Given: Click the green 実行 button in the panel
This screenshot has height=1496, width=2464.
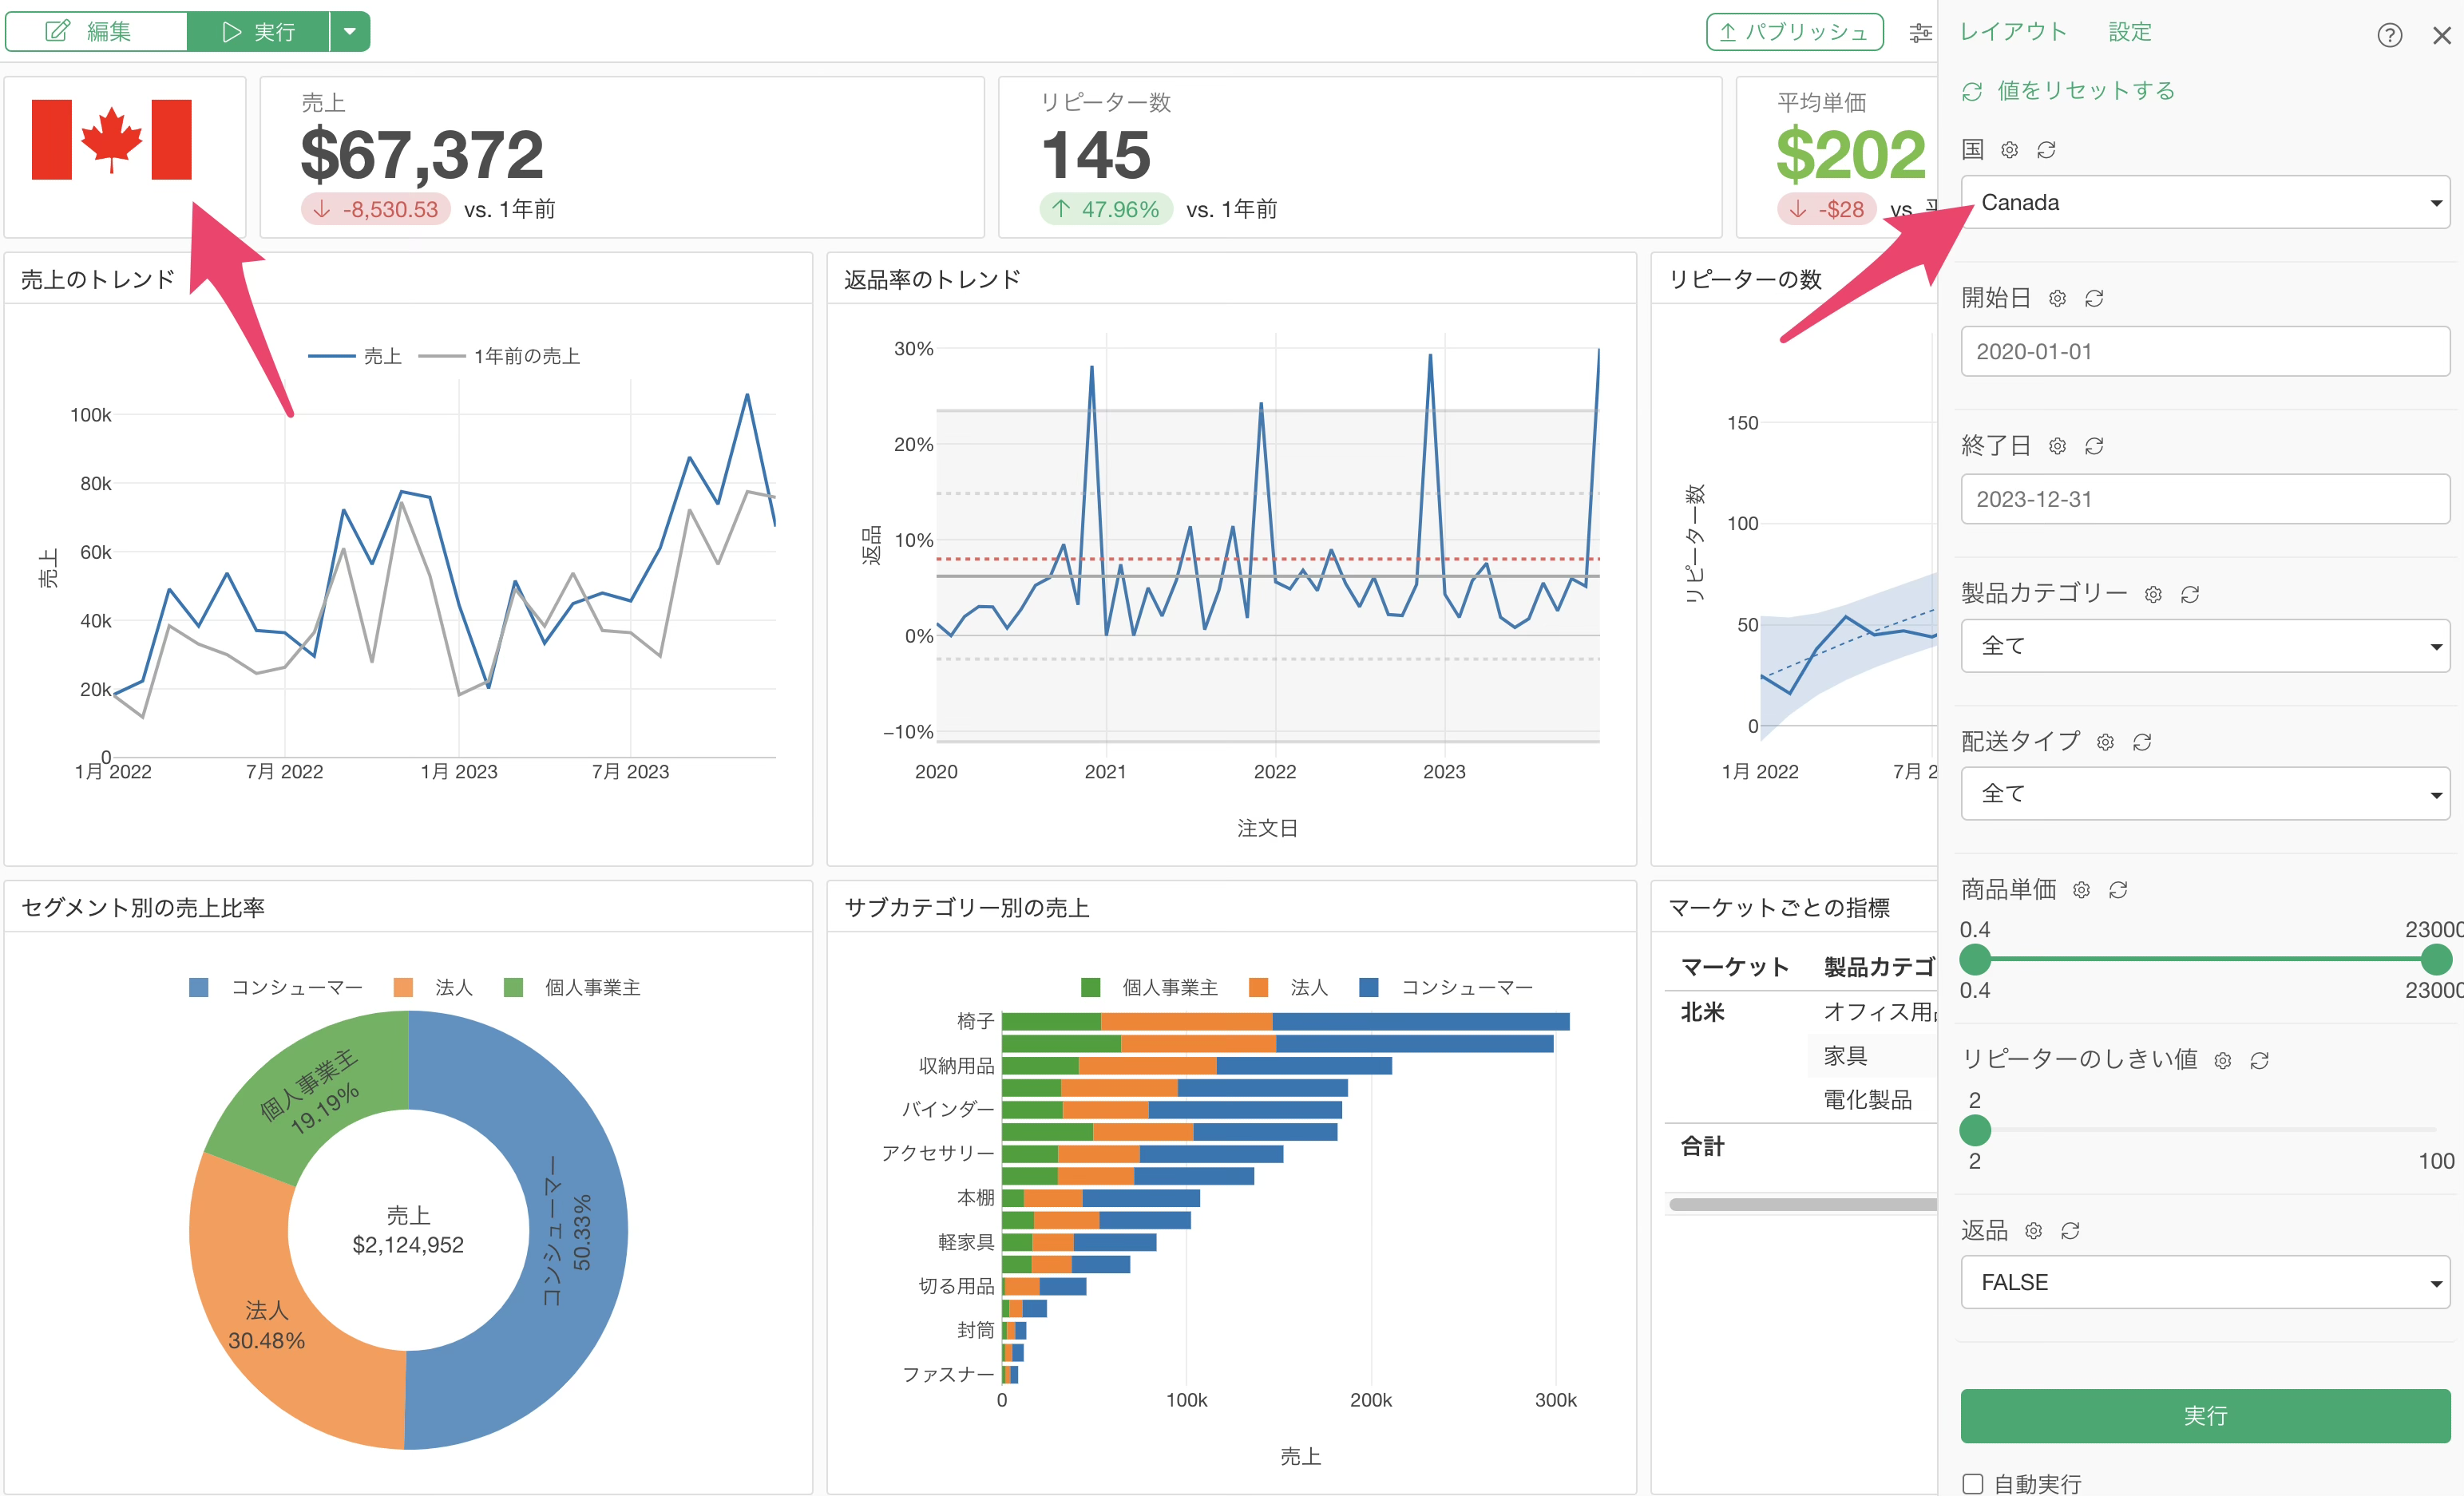Looking at the screenshot, I should coord(2204,1415).
